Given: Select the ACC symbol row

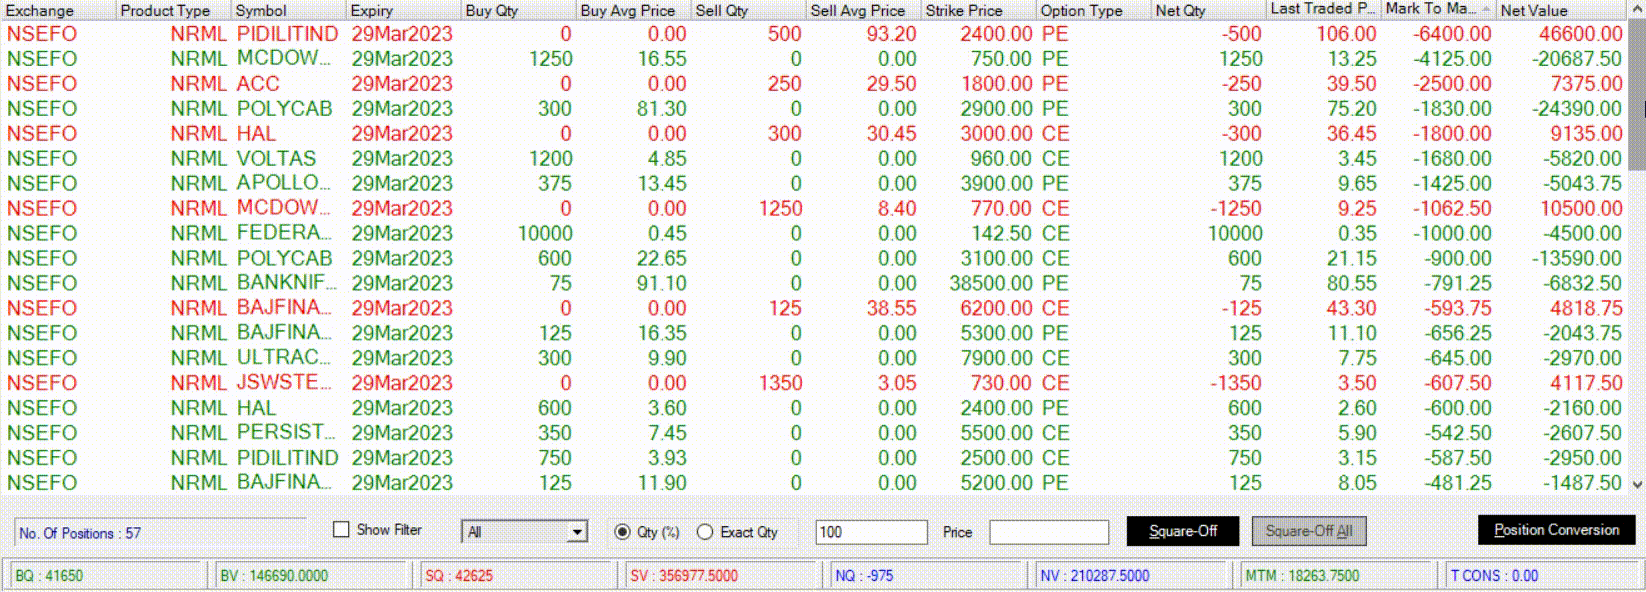Looking at the screenshot, I should coord(258,83).
